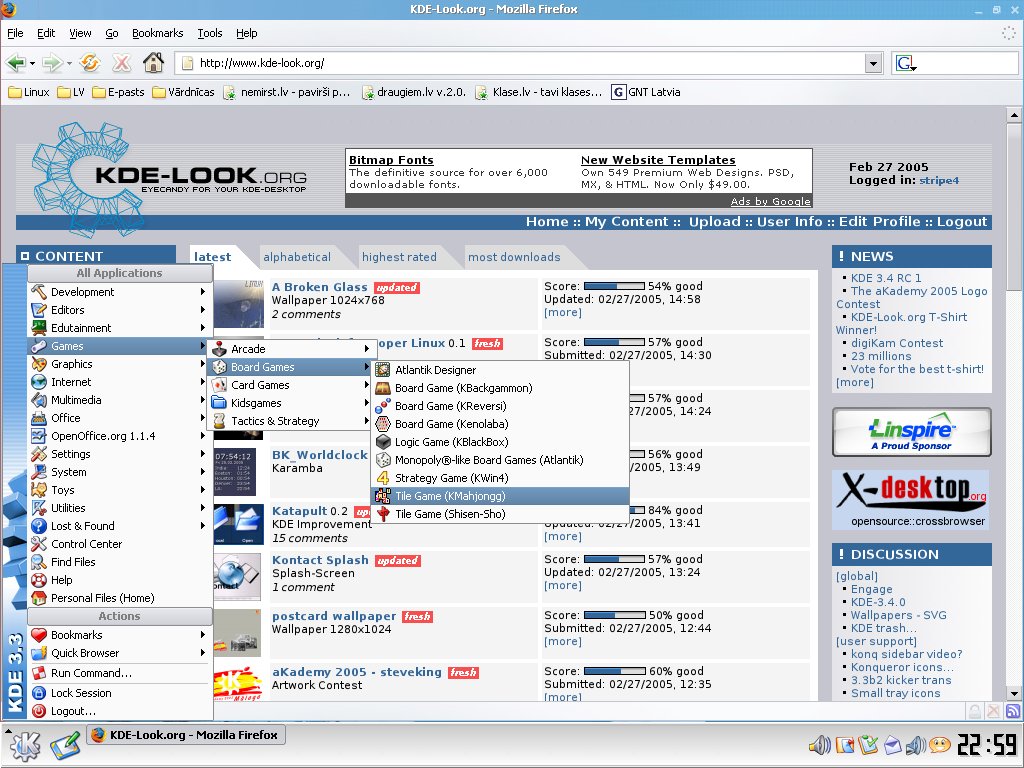Click the Bitmap Fonts ad link

391,160
